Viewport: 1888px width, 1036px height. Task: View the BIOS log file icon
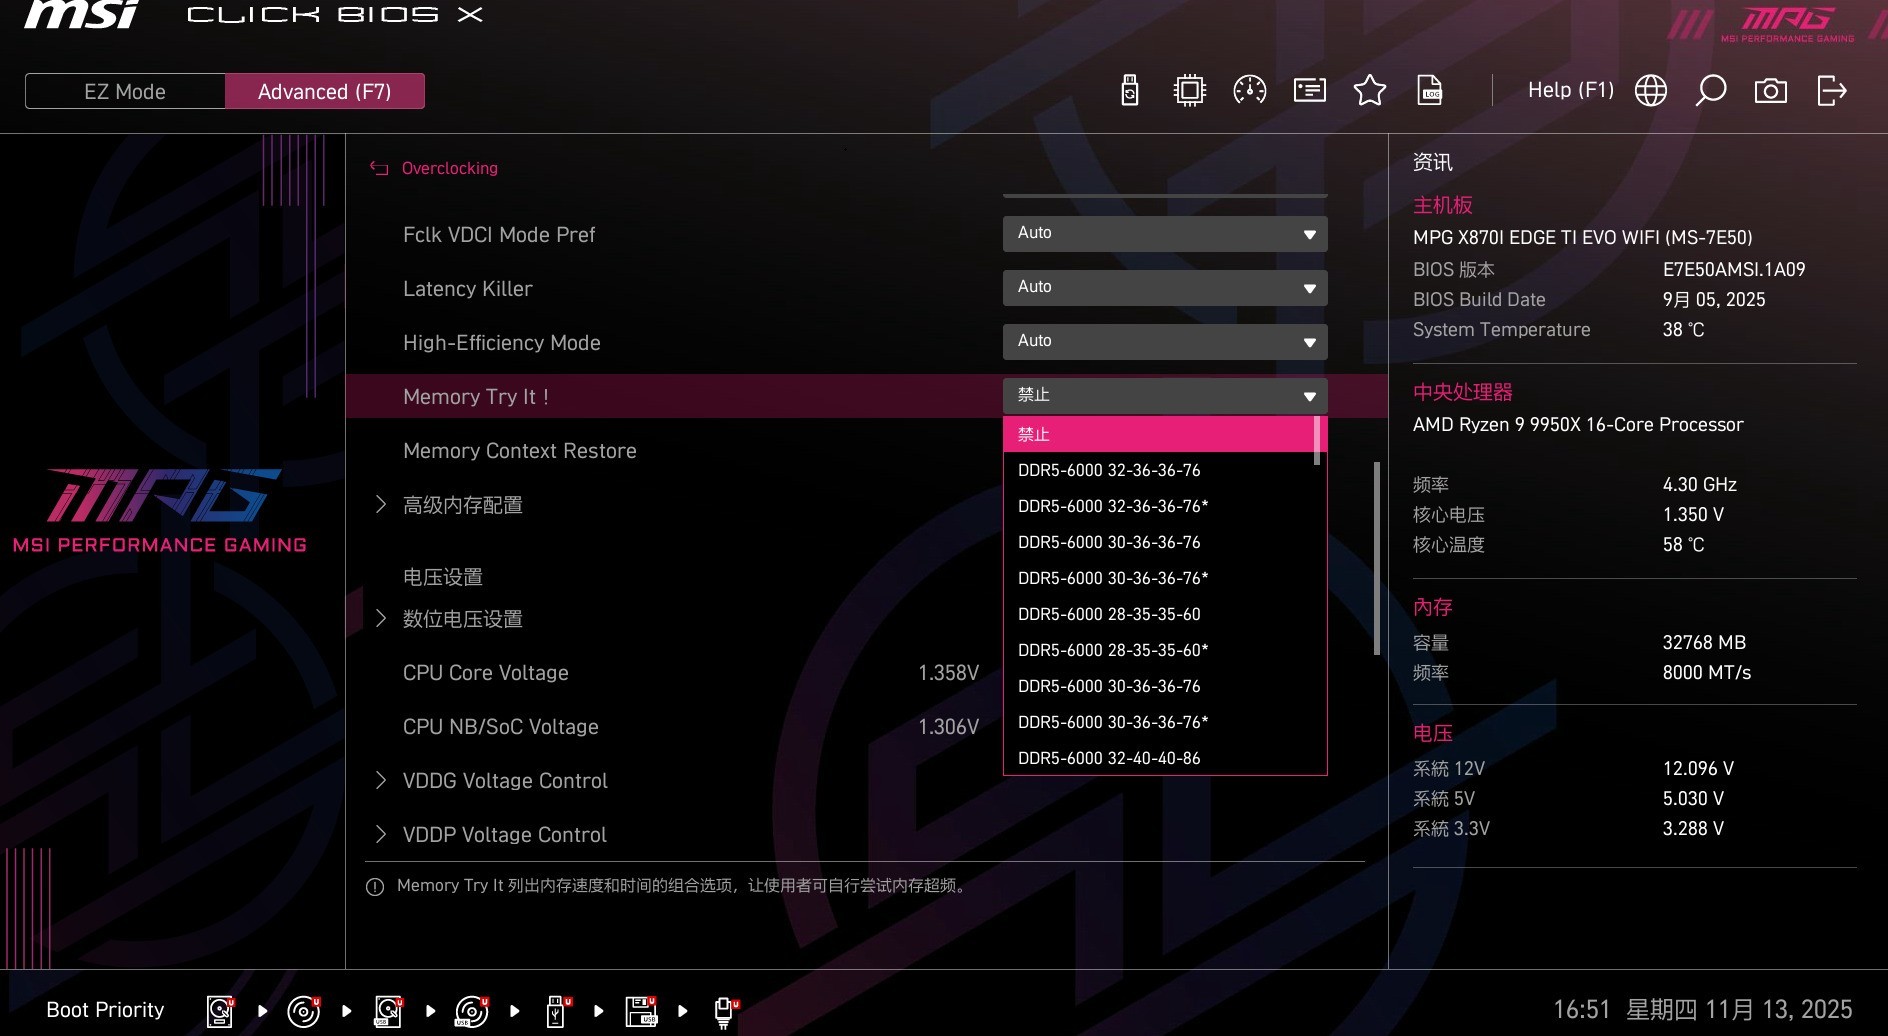1429,90
